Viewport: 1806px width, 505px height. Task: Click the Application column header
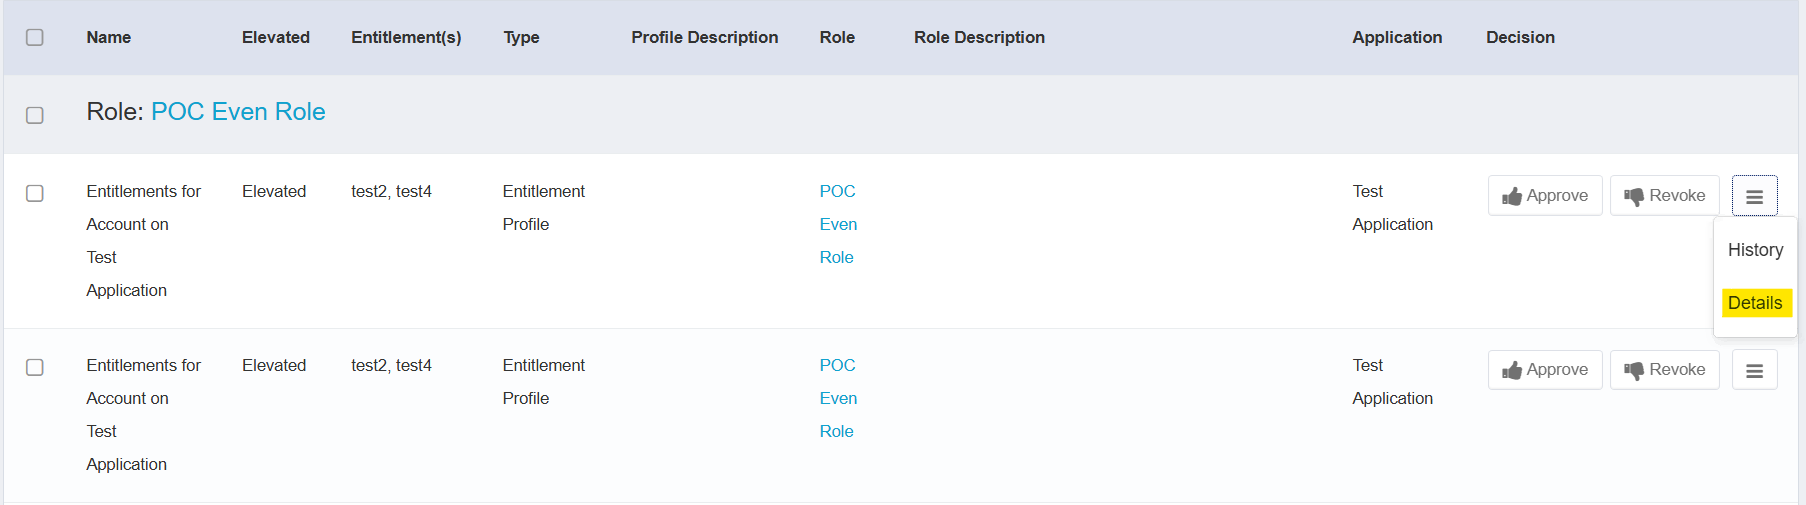[x=1397, y=37]
